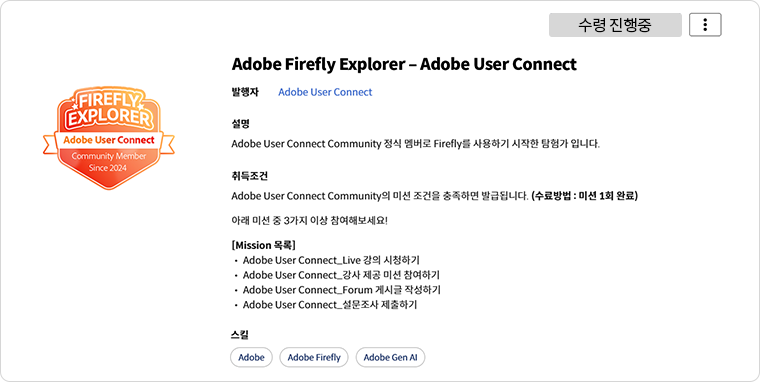Click the bold 수료방법 미션 1회 완료 text
This screenshot has height=382, width=760.
pos(585,196)
